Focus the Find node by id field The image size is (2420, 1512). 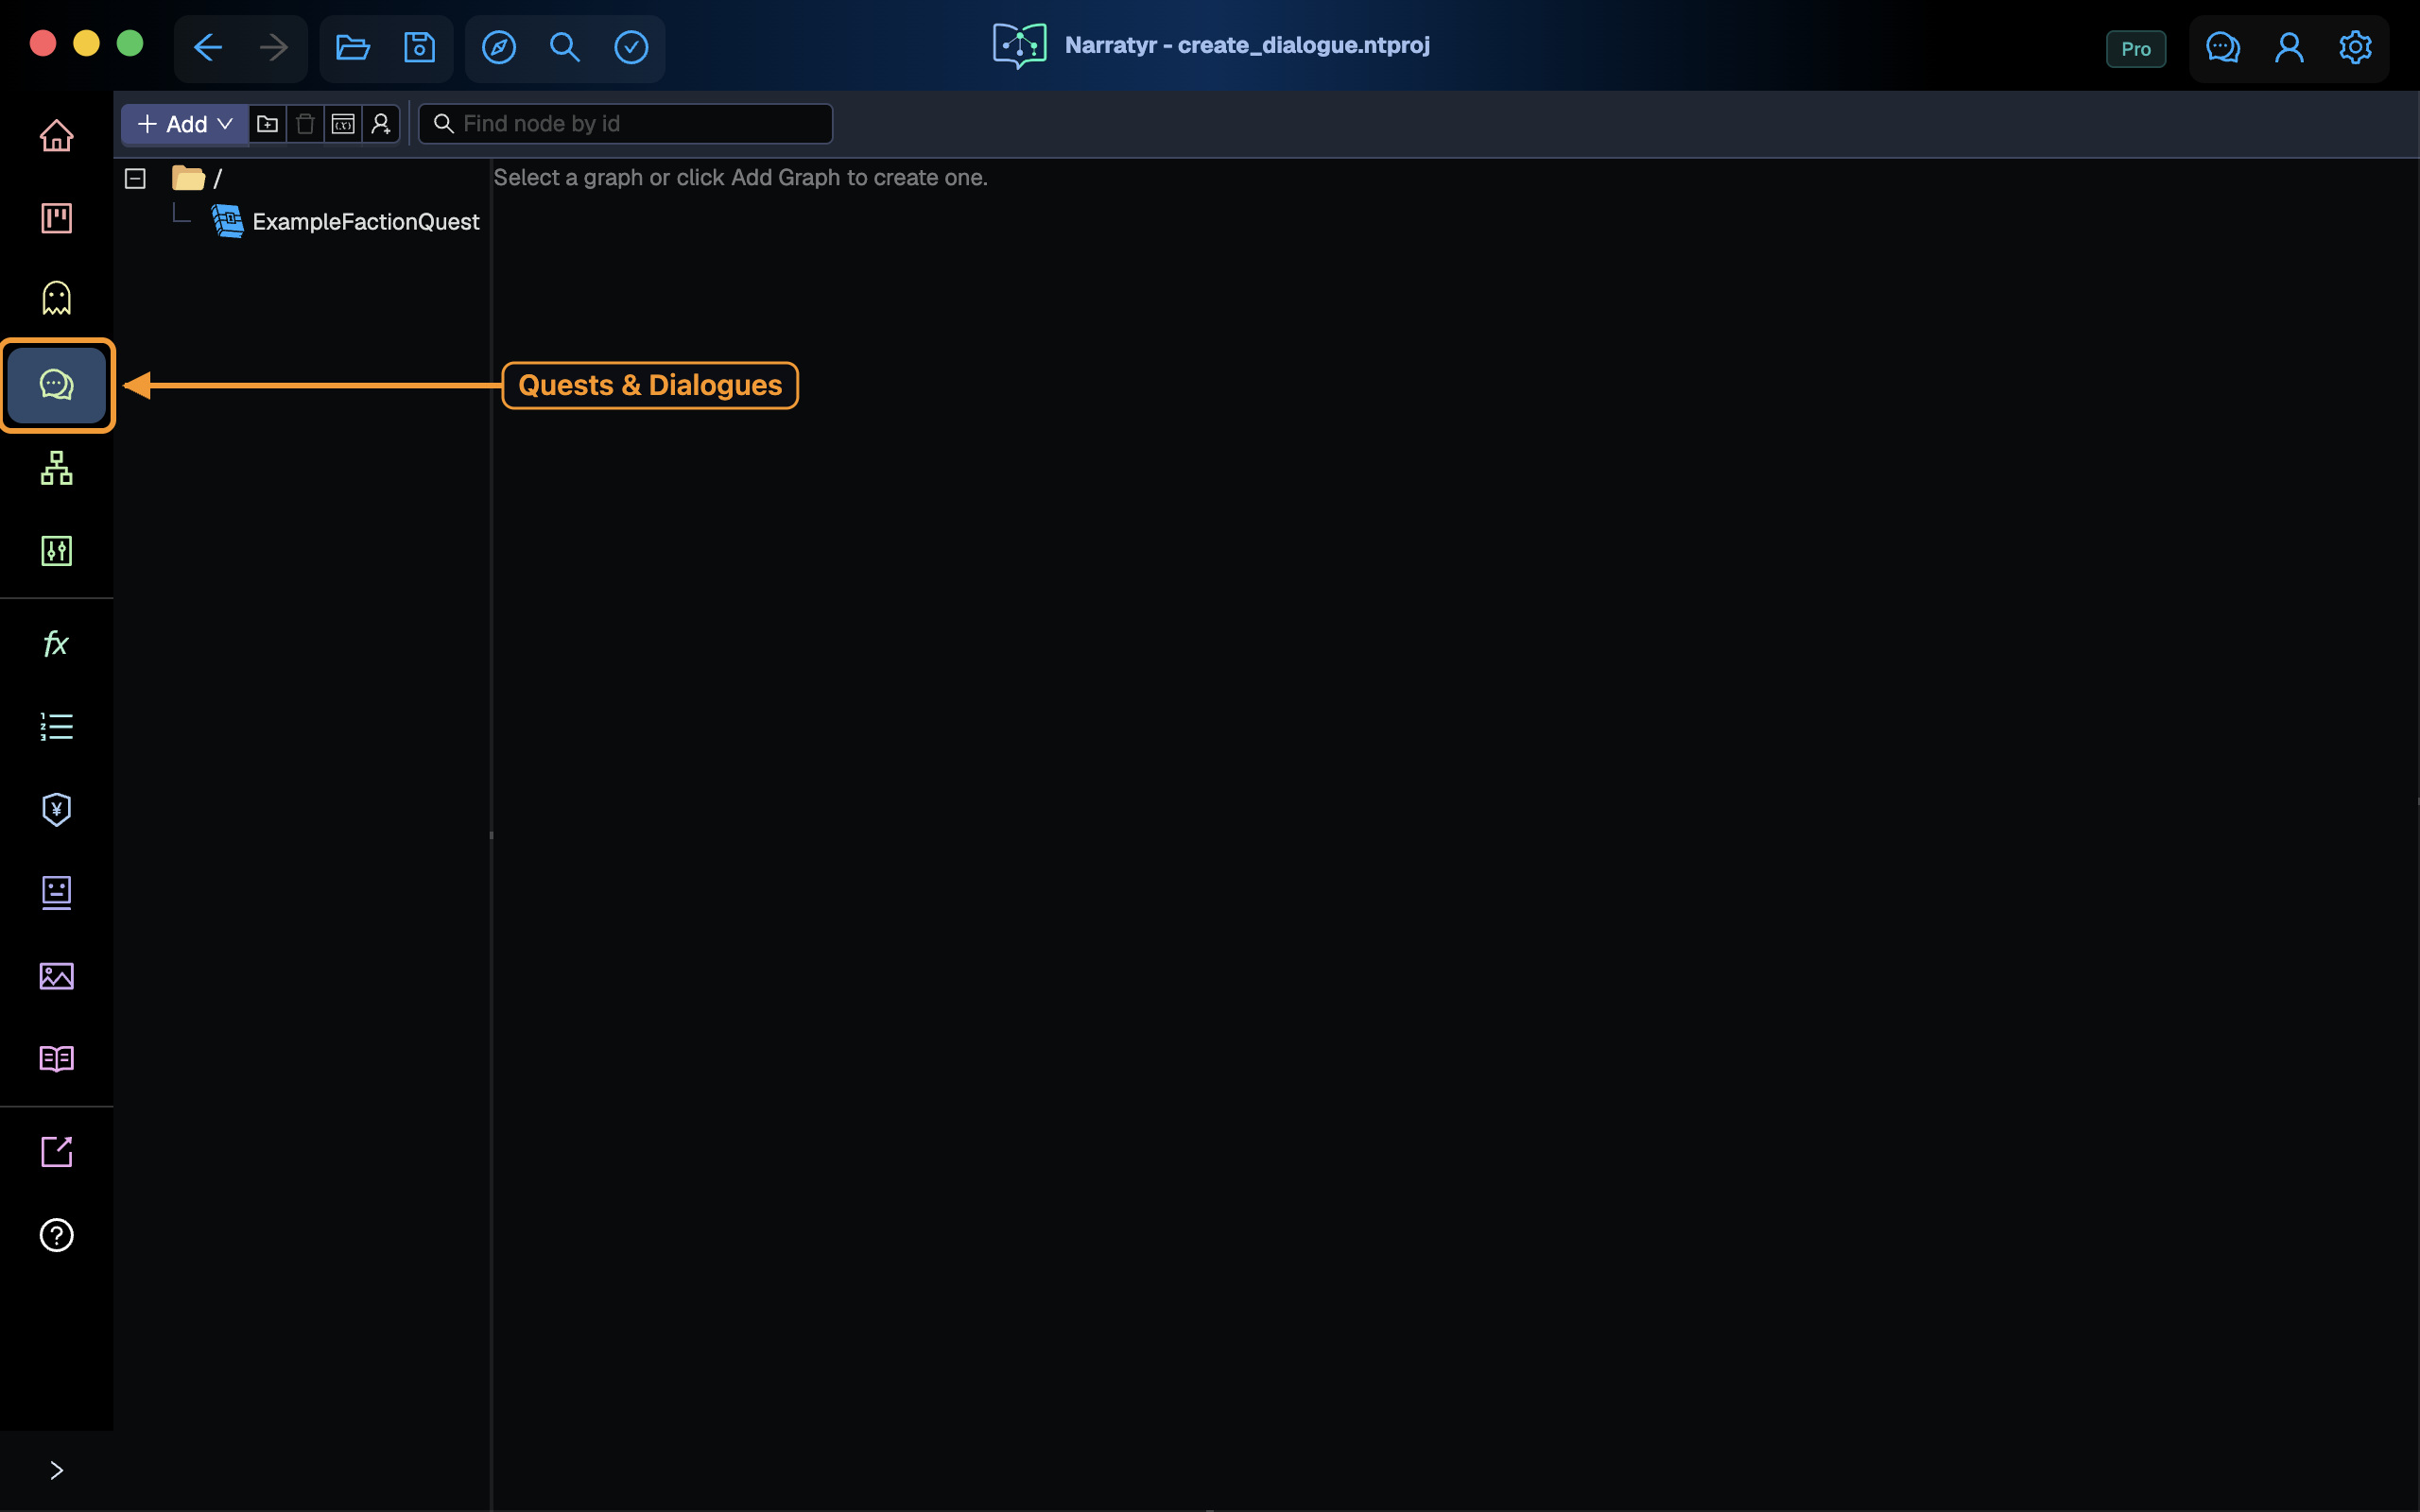coord(625,124)
